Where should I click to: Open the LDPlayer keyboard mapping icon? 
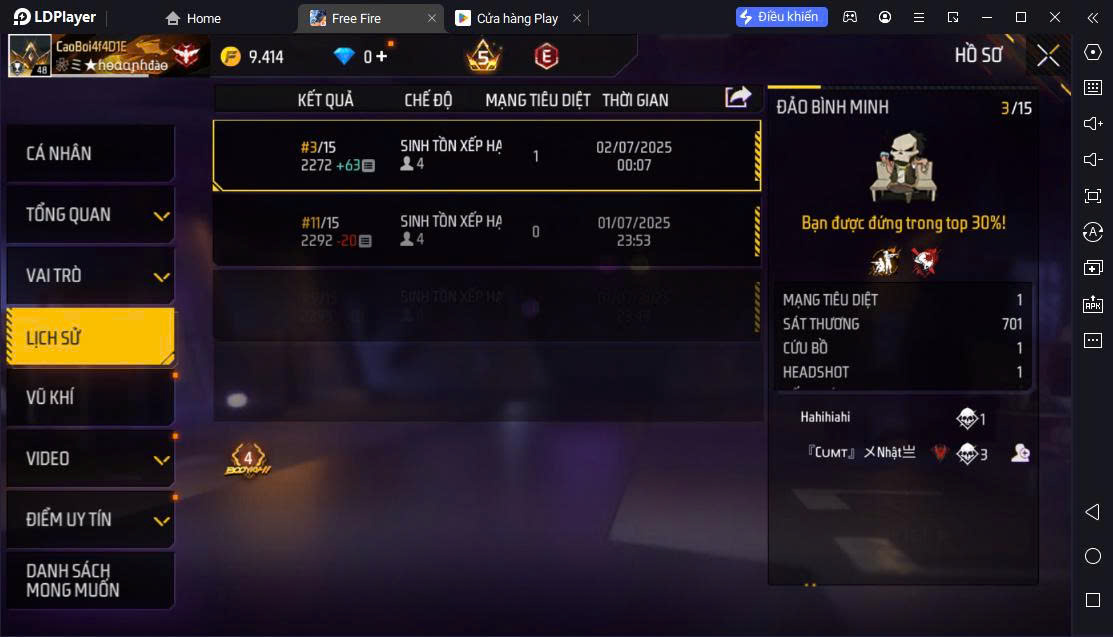click(x=1093, y=87)
